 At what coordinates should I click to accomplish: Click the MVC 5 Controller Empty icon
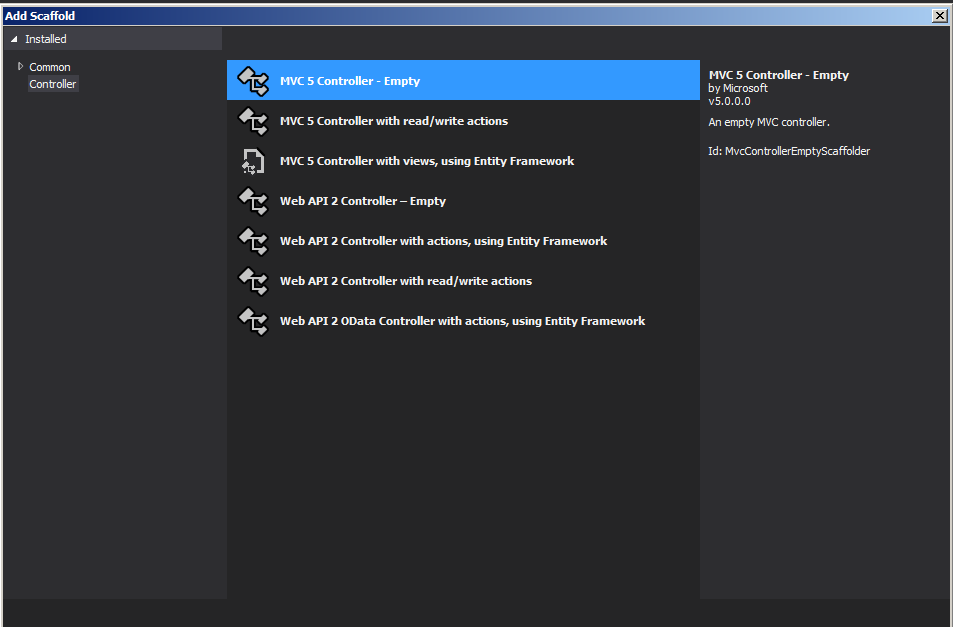(x=253, y=81)
